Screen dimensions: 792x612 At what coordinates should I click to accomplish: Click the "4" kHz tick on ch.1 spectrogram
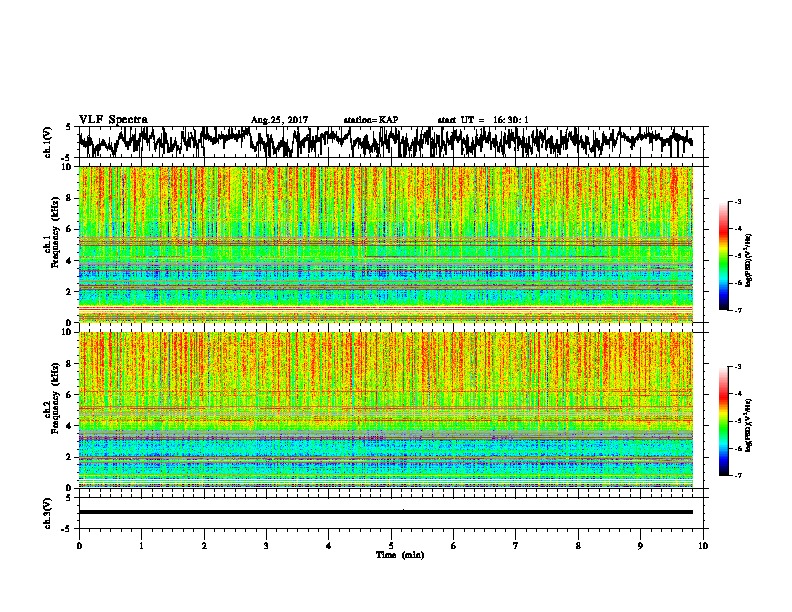point(69,261)
